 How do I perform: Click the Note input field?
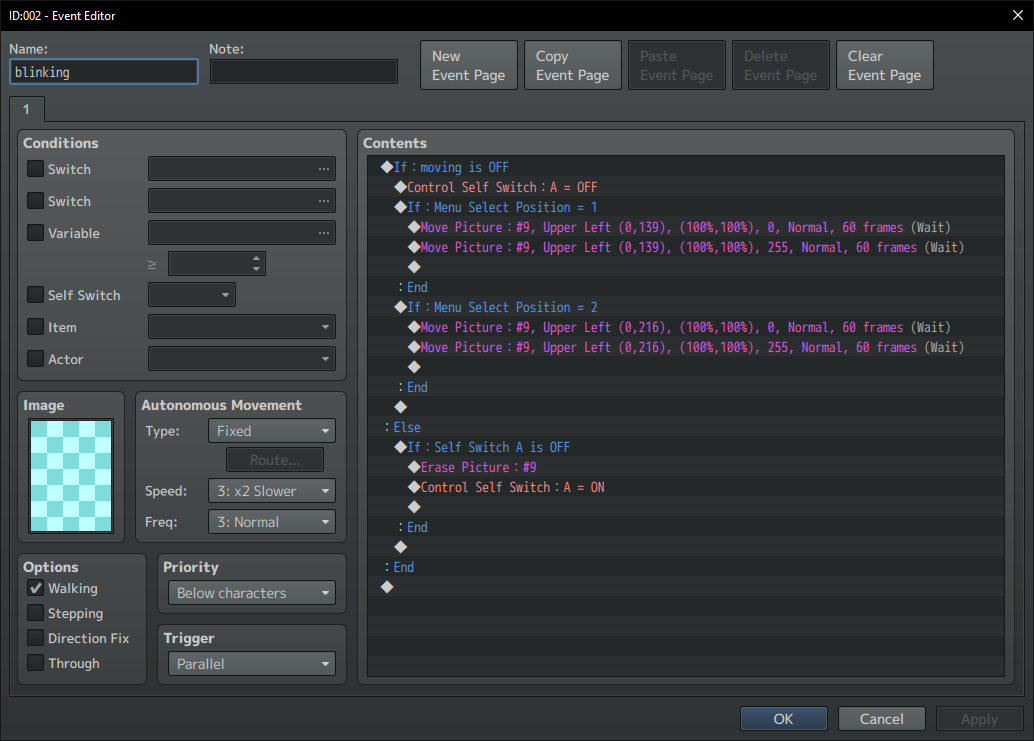[304, 72]
